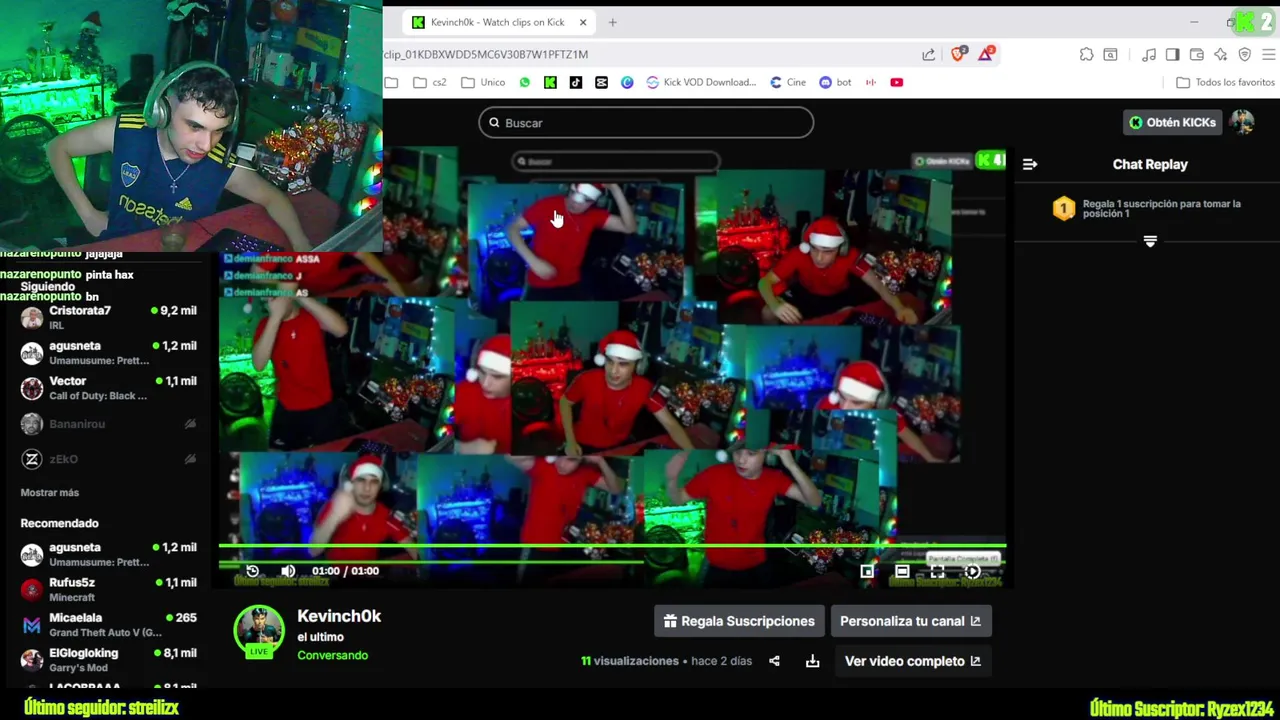Select the Kevinch0k Watch clips tab

click(497, 22)
